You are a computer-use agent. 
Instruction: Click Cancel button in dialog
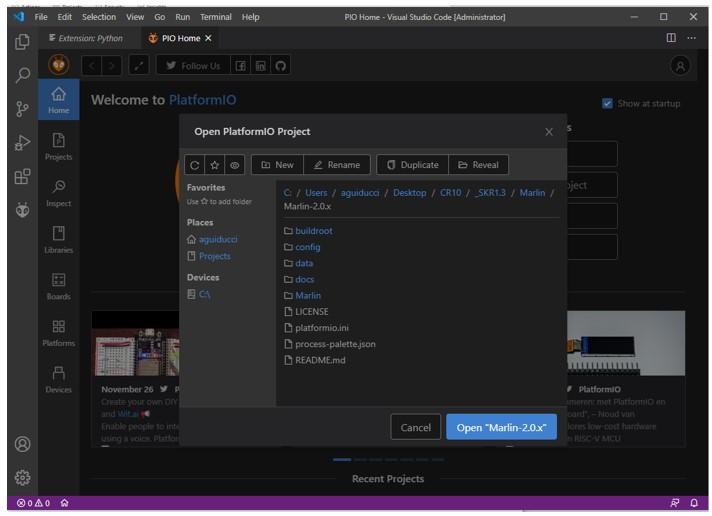click(415, 427)
